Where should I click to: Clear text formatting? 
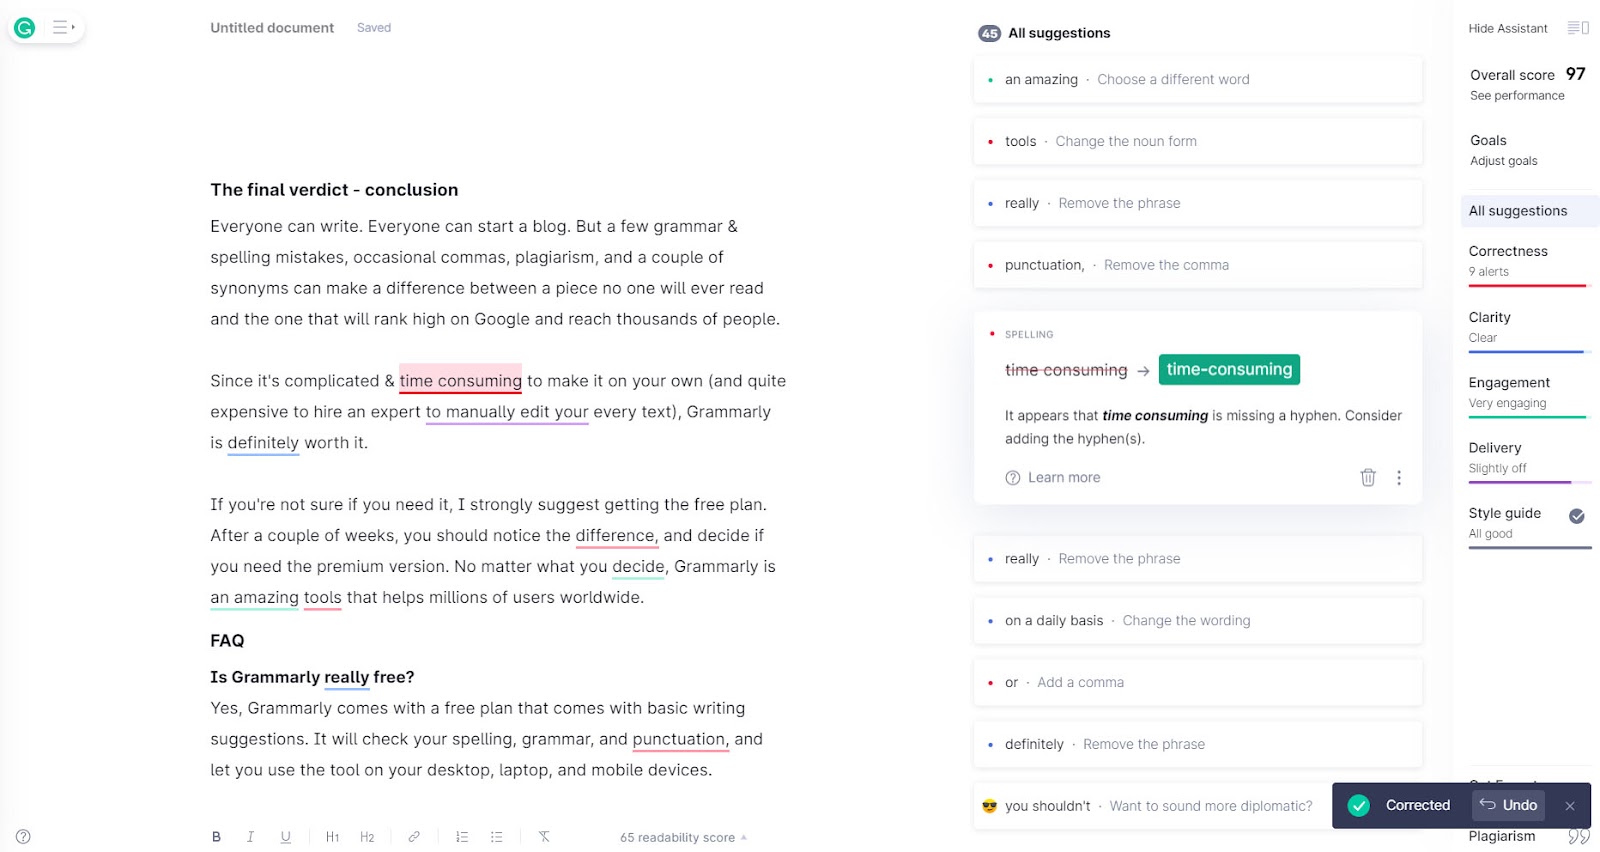(544, 837)
